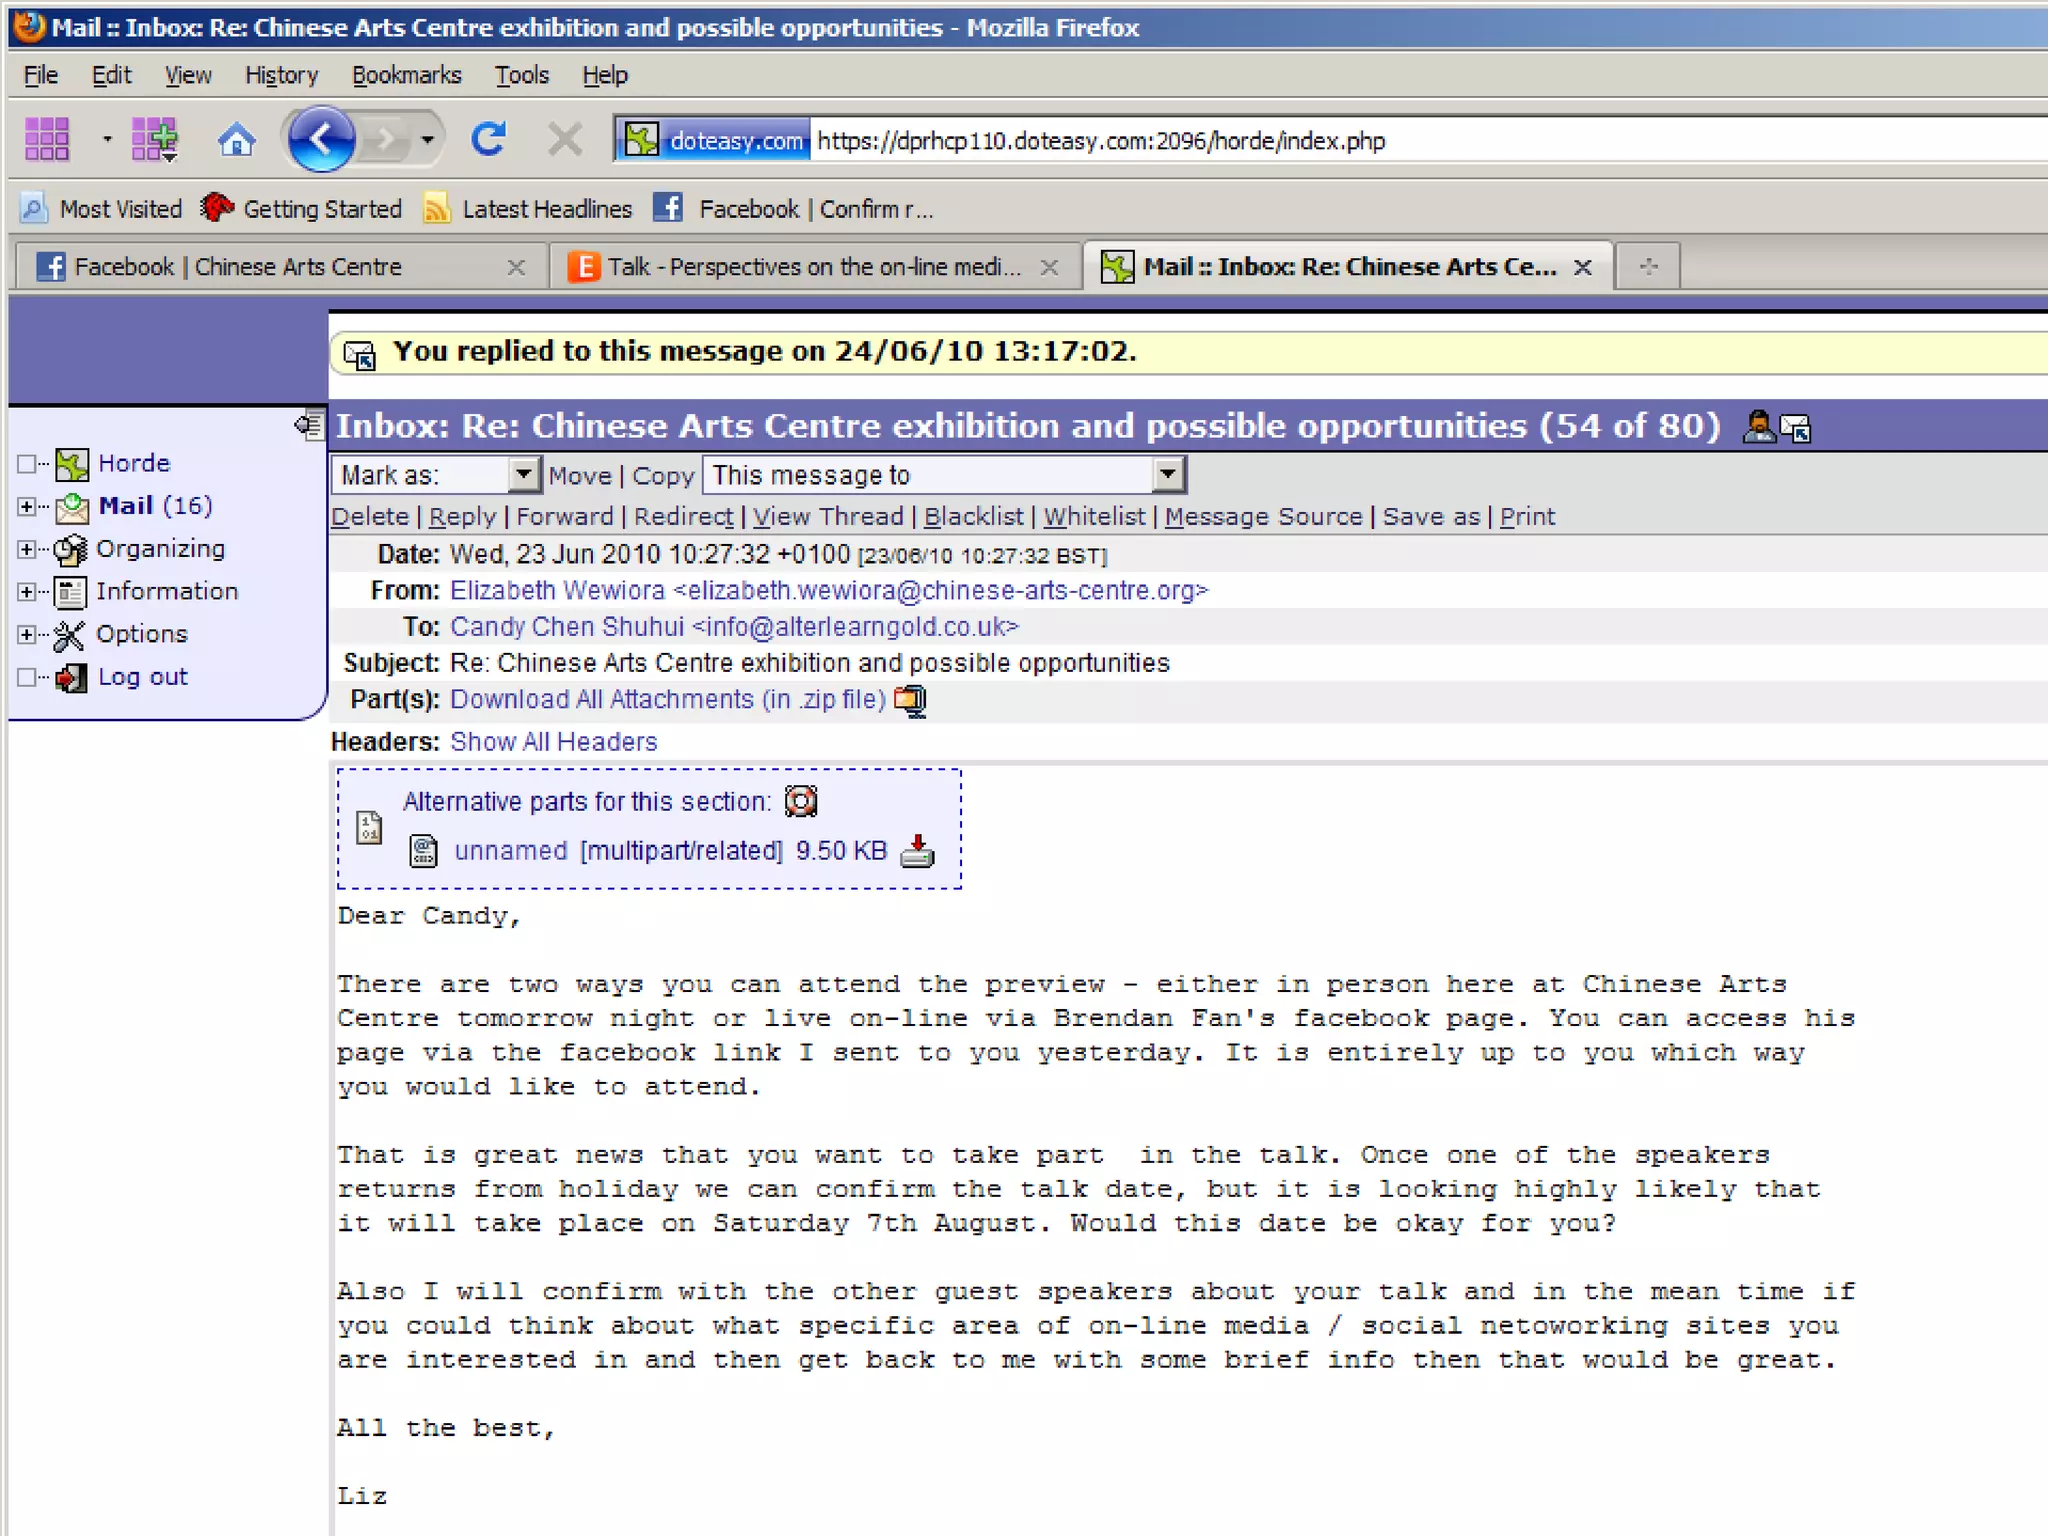This screenshot has width=2048, height=1536.
Task: Expand the Mail tree node
Action: click(x=27, y=507)
